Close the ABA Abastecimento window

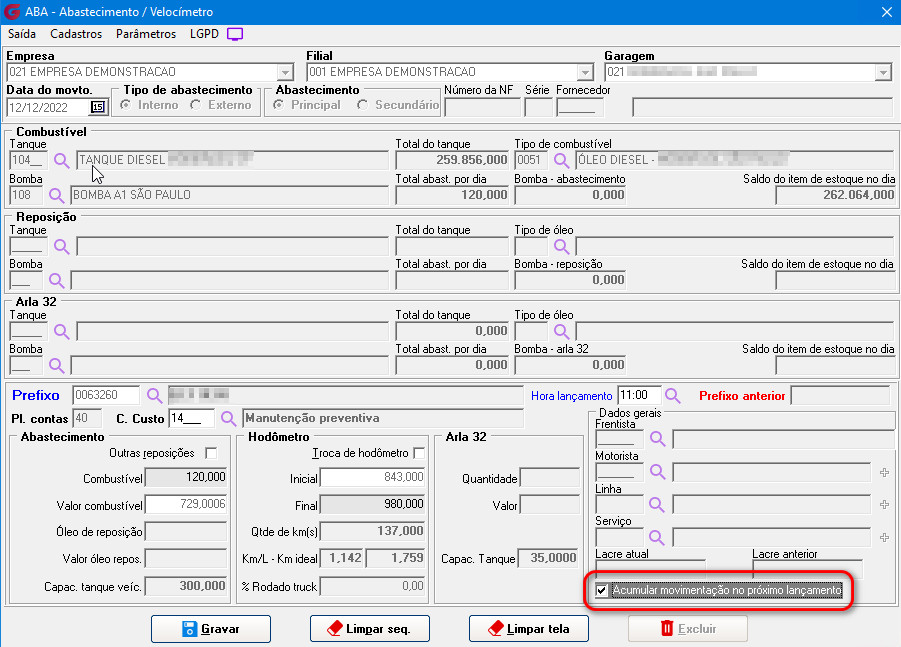click(x=887, y=12)
